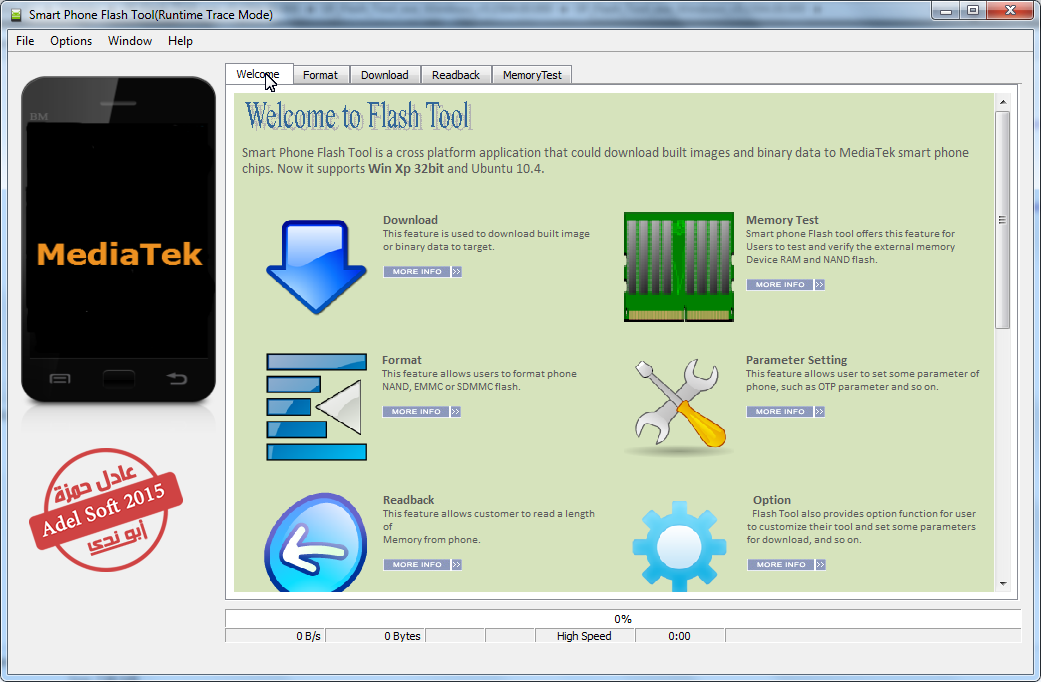Click MORE INFO under Format

tap(422, 412)
